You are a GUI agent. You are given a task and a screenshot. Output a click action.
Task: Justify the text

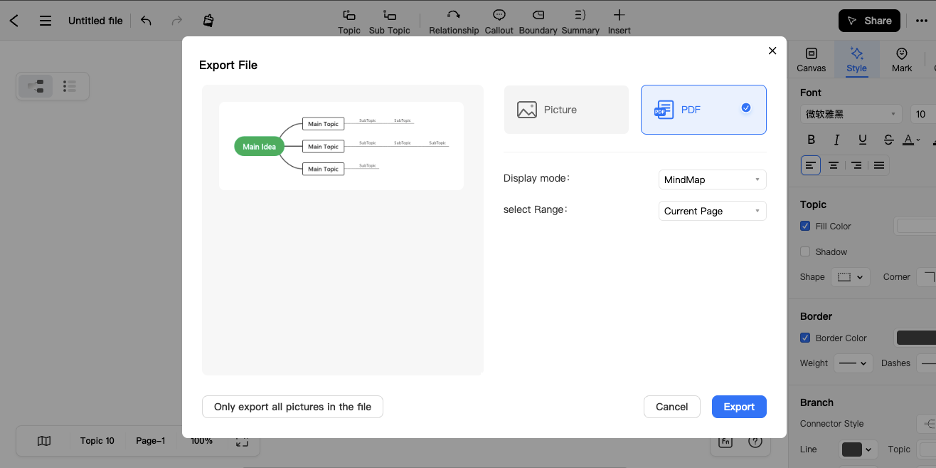click(x=879, y=165)
